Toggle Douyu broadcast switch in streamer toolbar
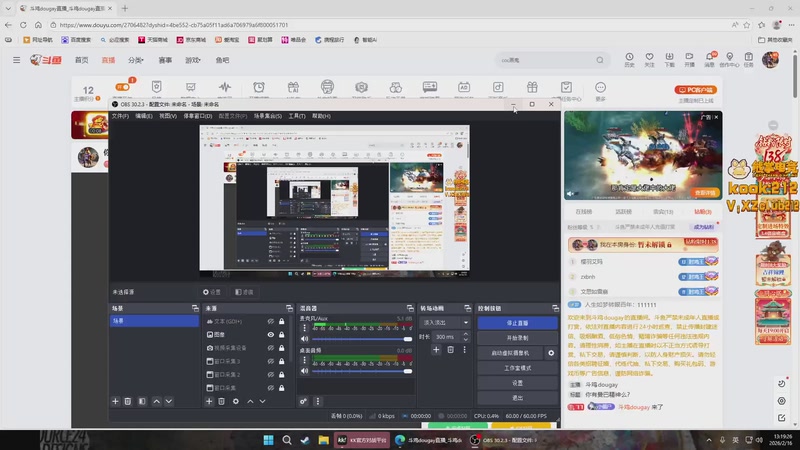 pos(122,87)
